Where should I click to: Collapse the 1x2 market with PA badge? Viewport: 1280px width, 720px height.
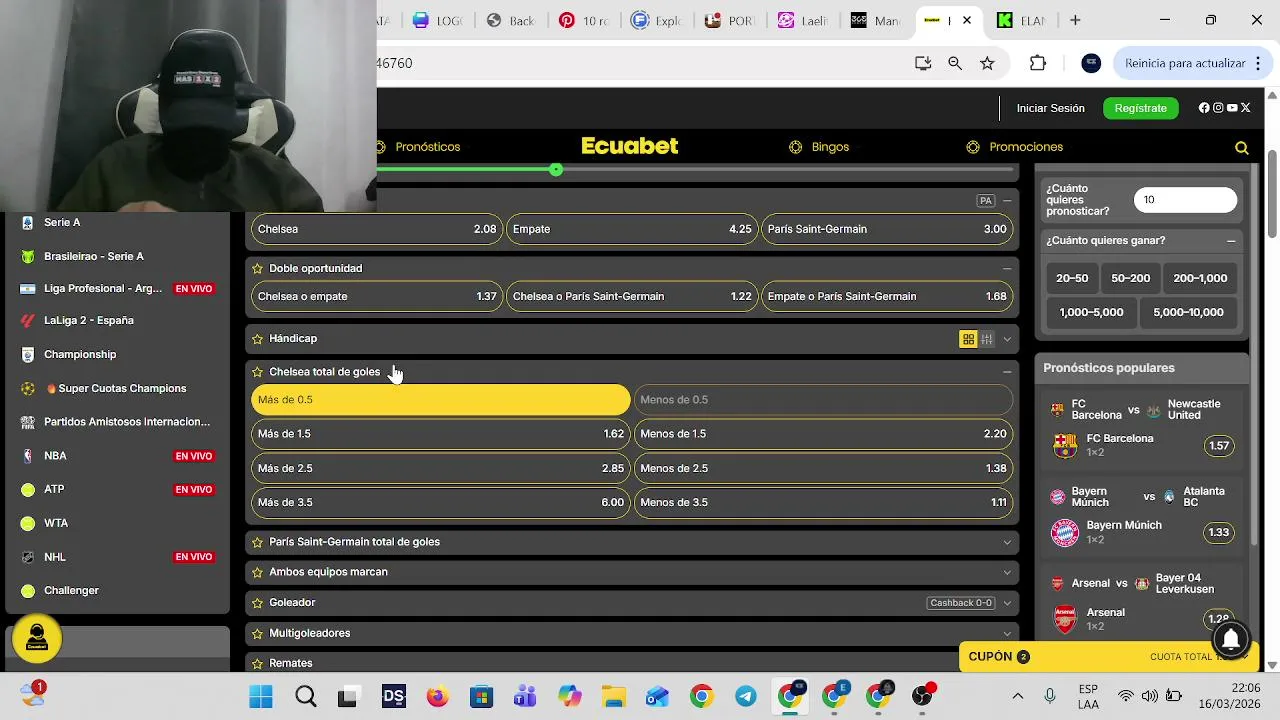coord(1007,201)
